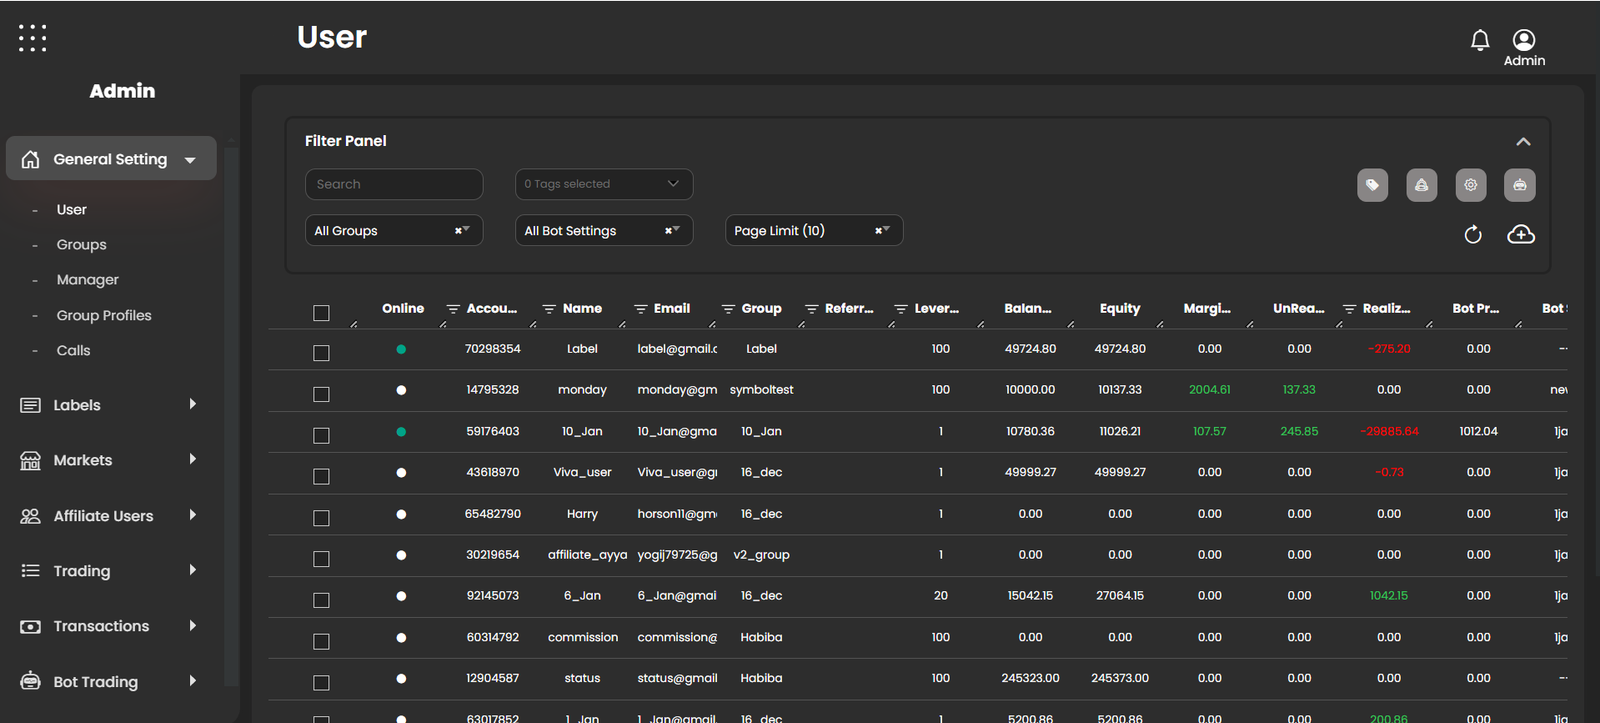Open the Group Profiles submenu item
The image size is (1600, 723).
tap(104, 315)
